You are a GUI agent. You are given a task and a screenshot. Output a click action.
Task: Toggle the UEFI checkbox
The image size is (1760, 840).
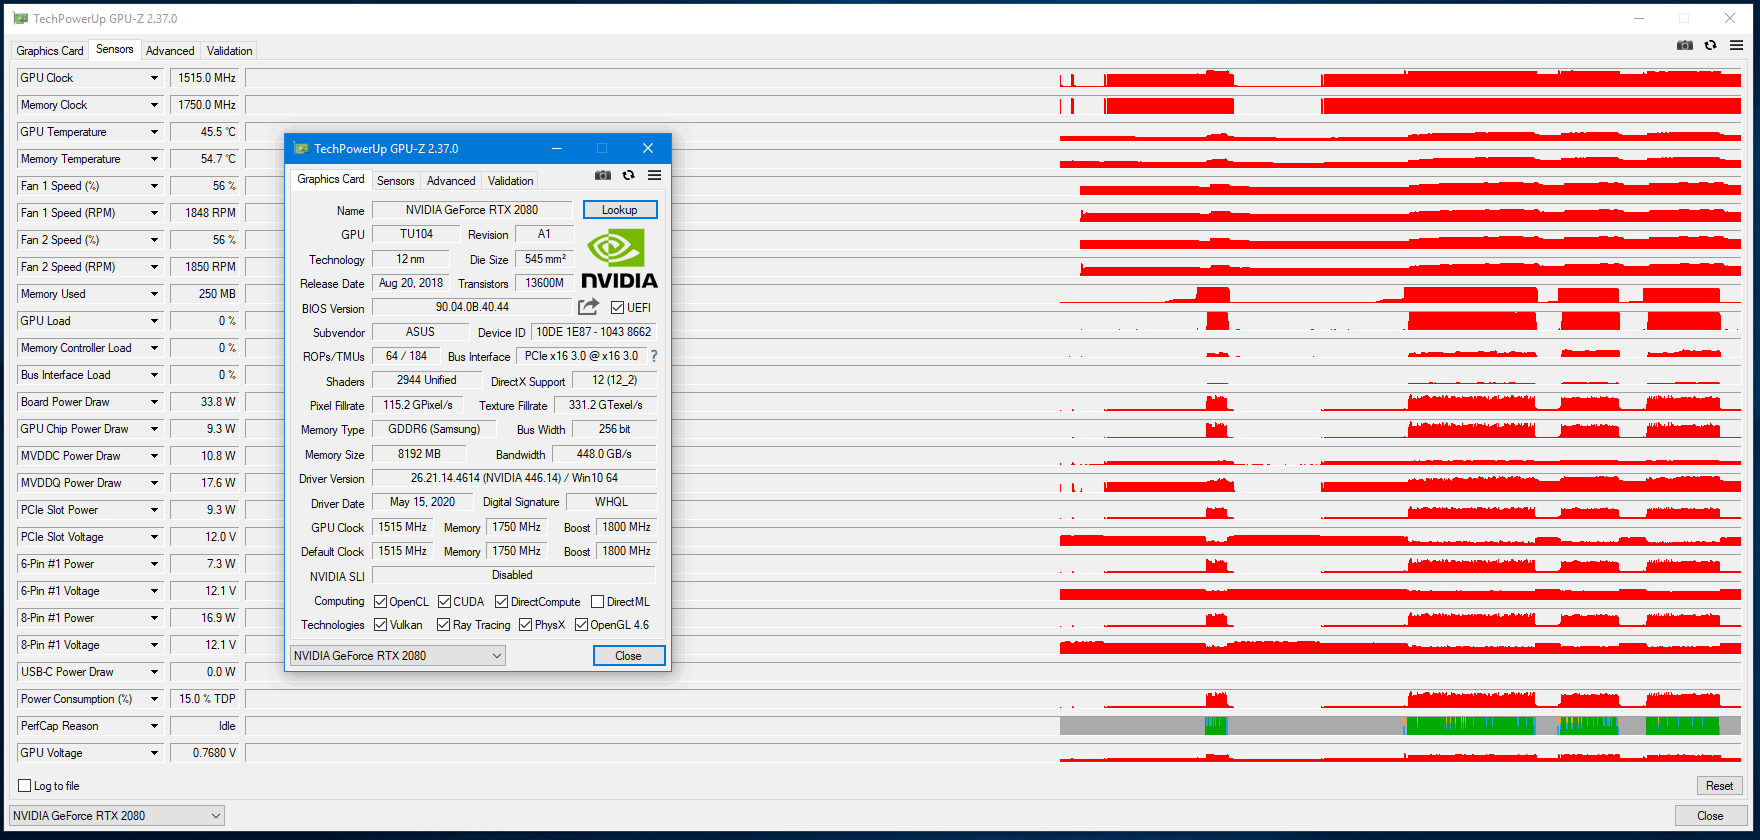(x=618, y=308)
